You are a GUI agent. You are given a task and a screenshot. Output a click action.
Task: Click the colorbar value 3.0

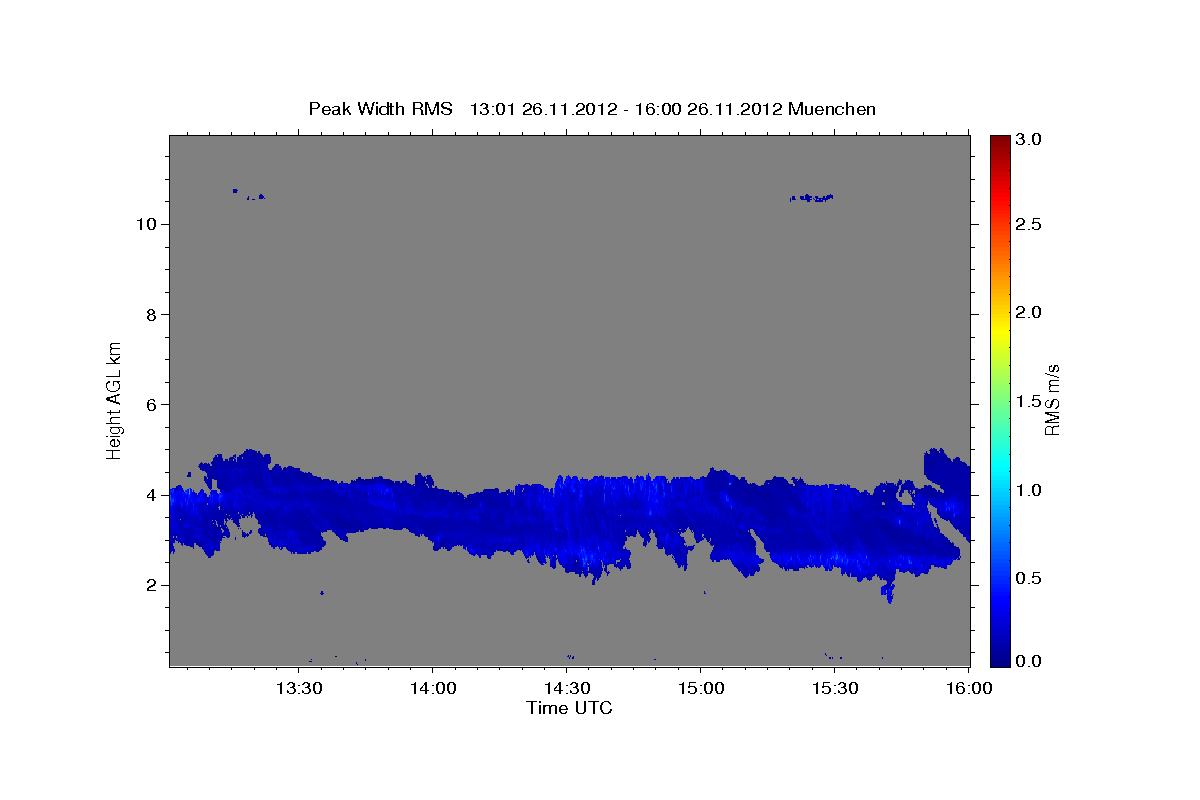[x=1028, y=140]
